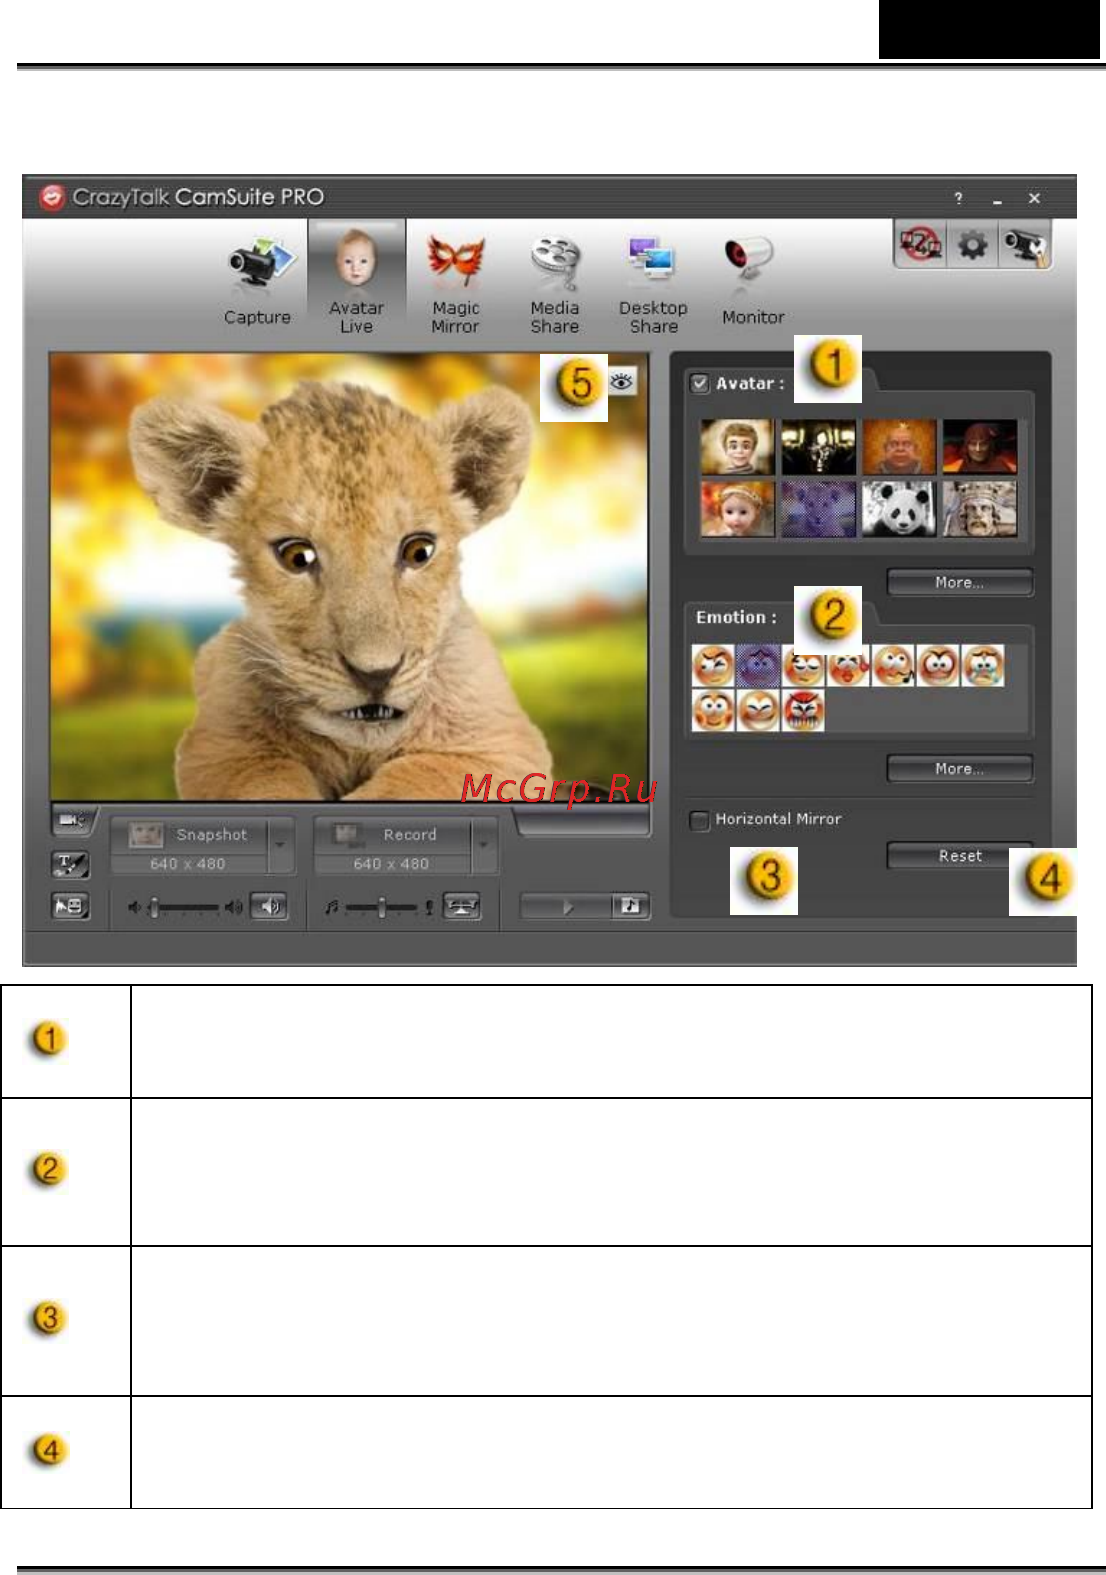The height and width of the screenshot is (1575, 1106).
Task: Apply the frowning big-eyed emotion
Action: tap(938, 666)
